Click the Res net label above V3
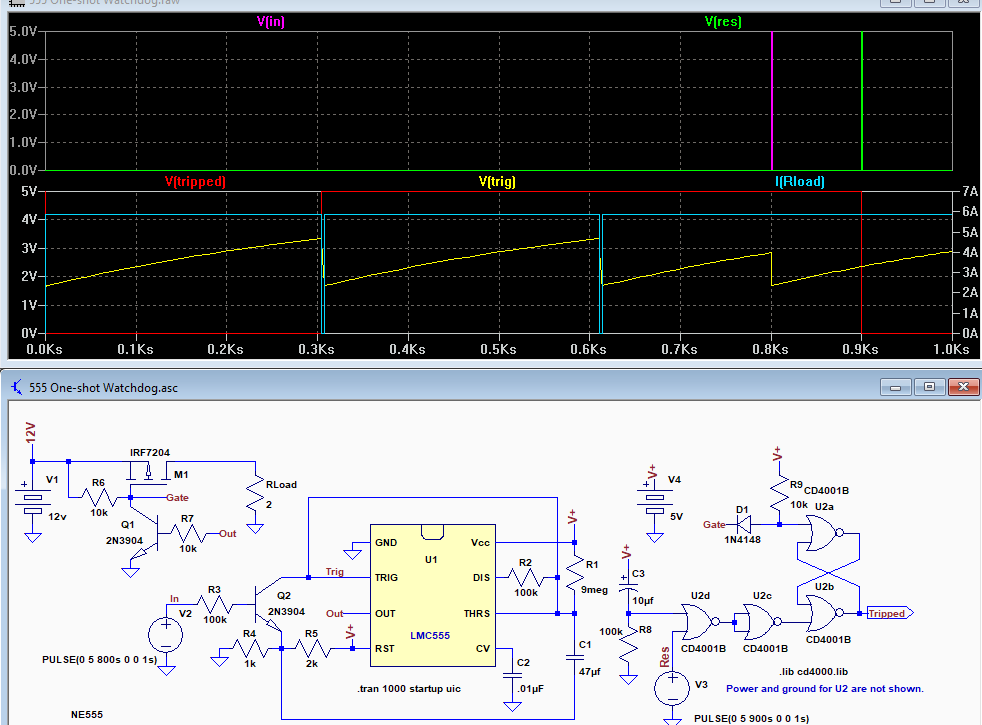Screen dimensions: 982x725 coord(664,656)
